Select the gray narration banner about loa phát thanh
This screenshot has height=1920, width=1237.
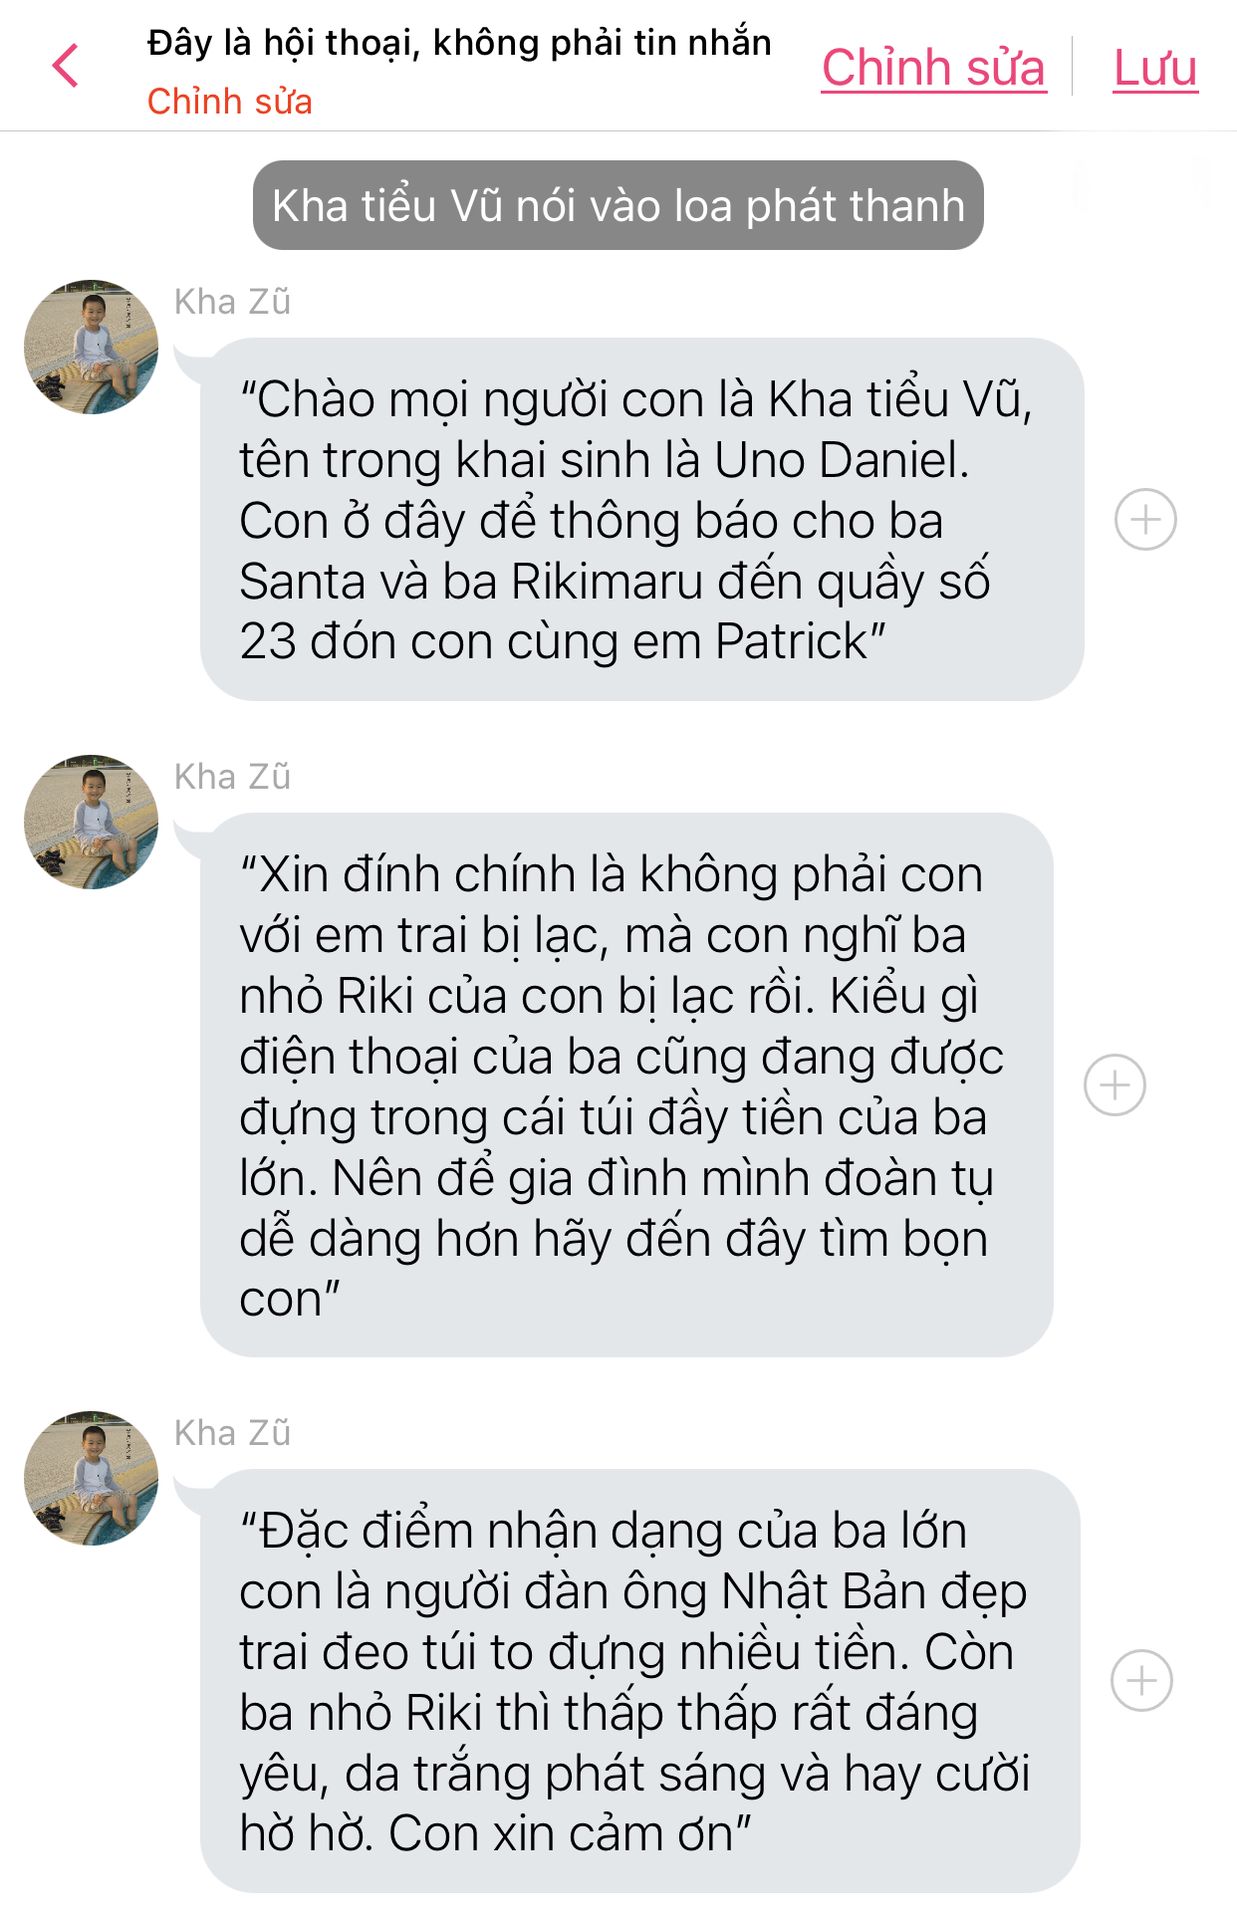[618, 205]
